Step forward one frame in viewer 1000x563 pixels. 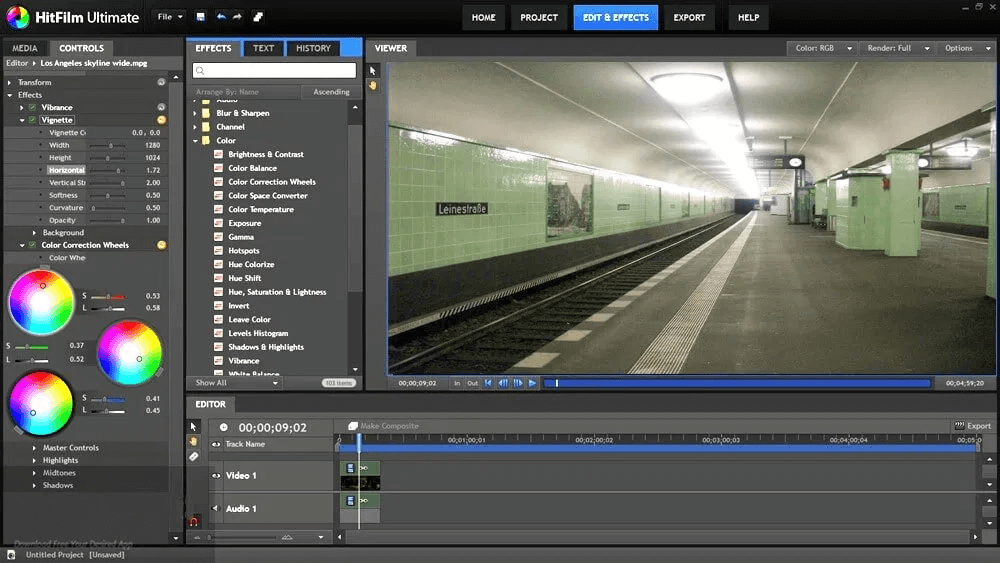coord(518,383)
